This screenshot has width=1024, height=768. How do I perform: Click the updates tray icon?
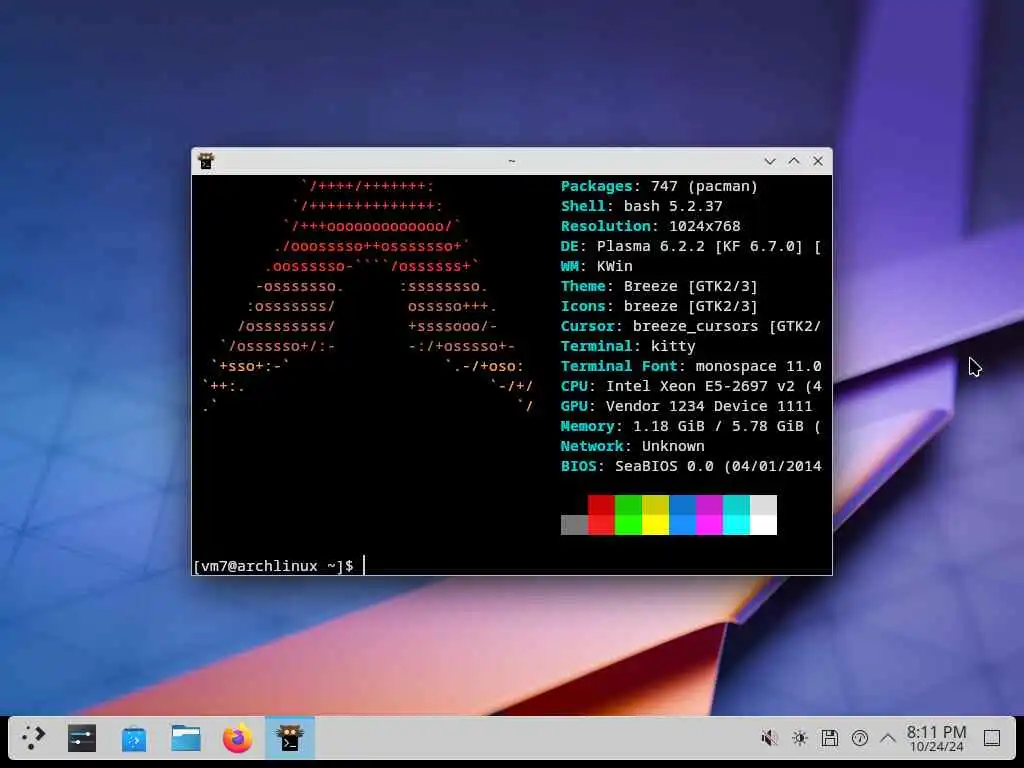coord(859,738)
